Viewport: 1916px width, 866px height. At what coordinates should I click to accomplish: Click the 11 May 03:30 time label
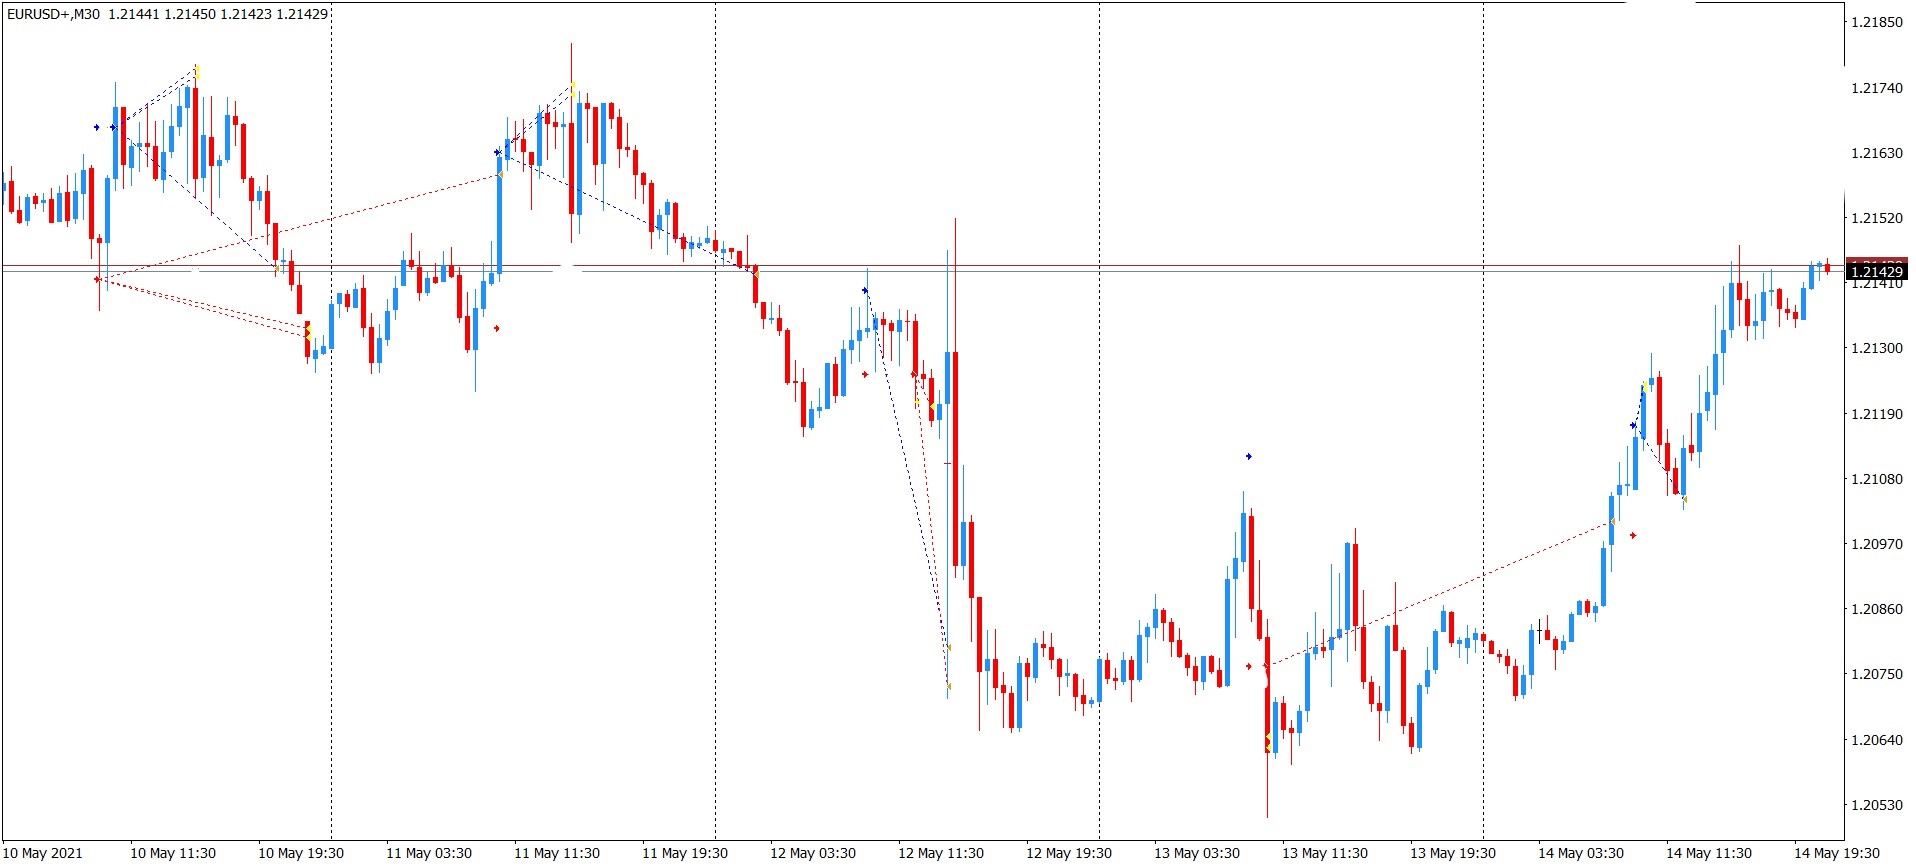pyautogui.click(x=429, y=853)
